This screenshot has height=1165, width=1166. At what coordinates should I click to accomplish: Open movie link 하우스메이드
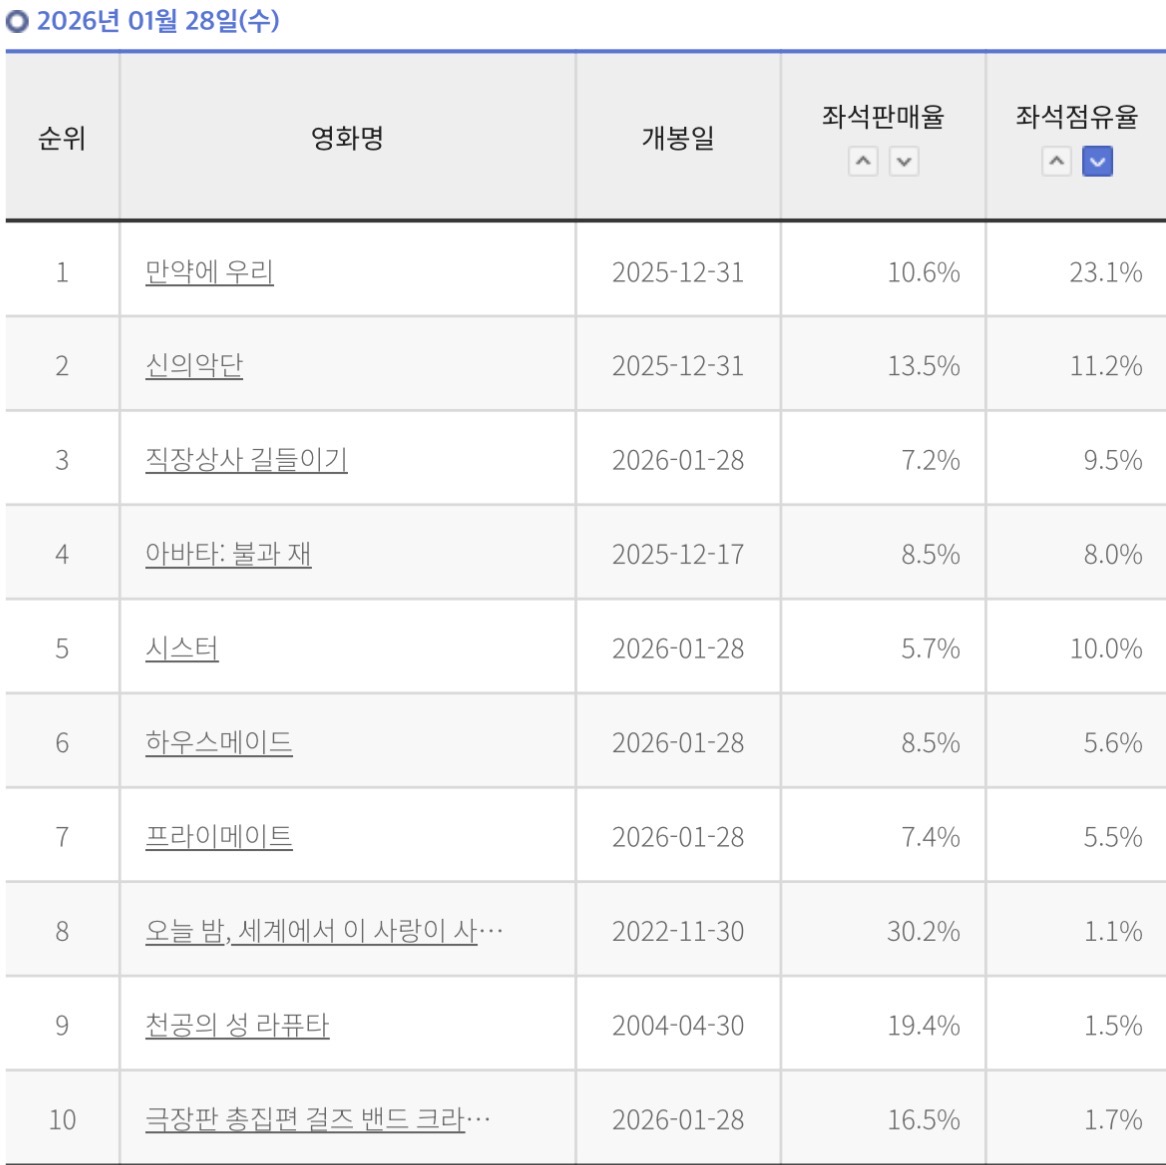[x=218, y=742]
